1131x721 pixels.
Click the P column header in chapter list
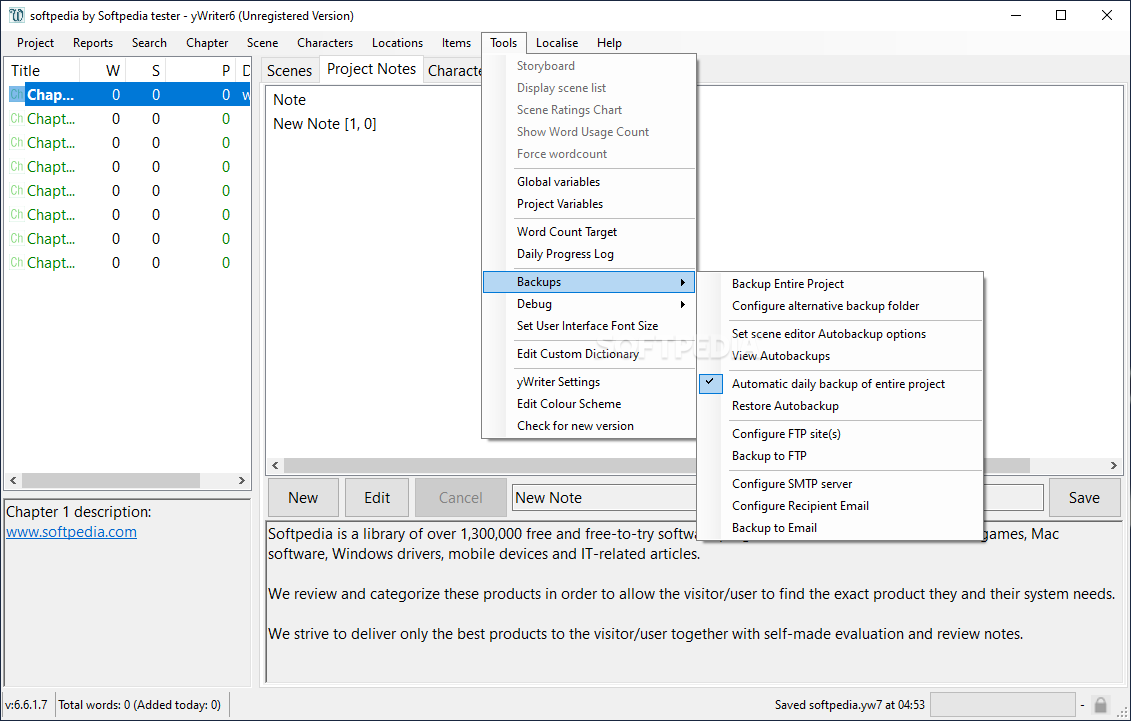[201, 71]
